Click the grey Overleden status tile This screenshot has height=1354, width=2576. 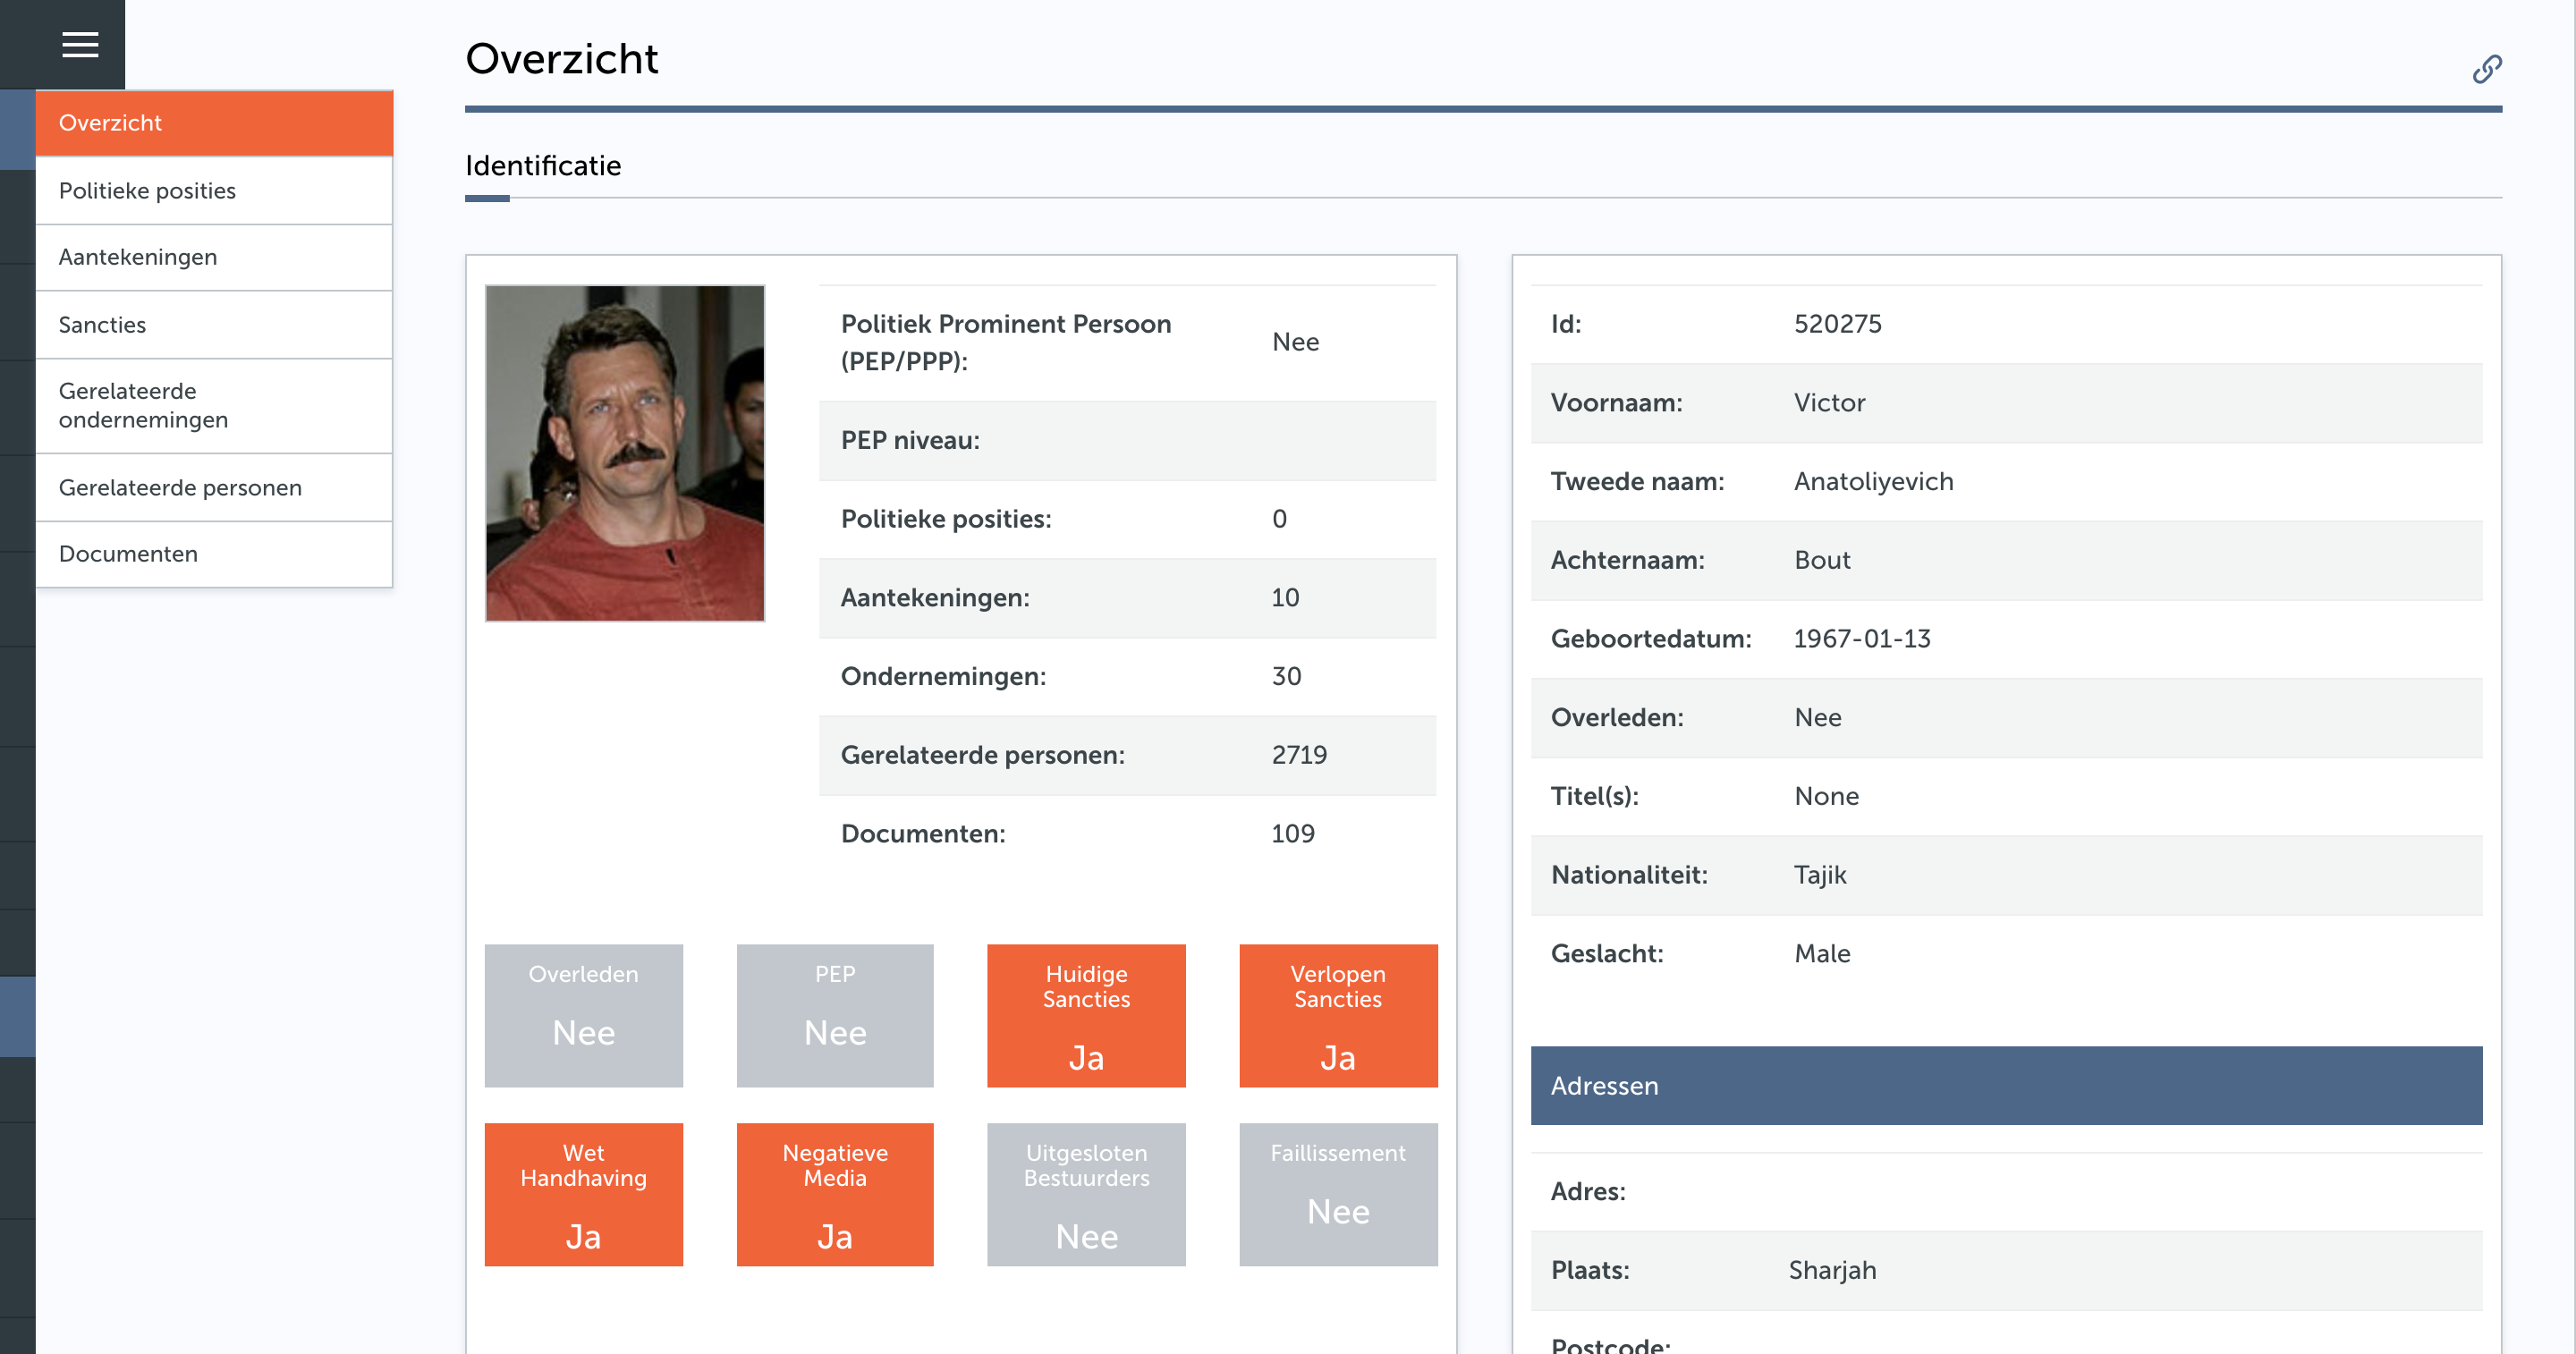[x=584, y=1016]
